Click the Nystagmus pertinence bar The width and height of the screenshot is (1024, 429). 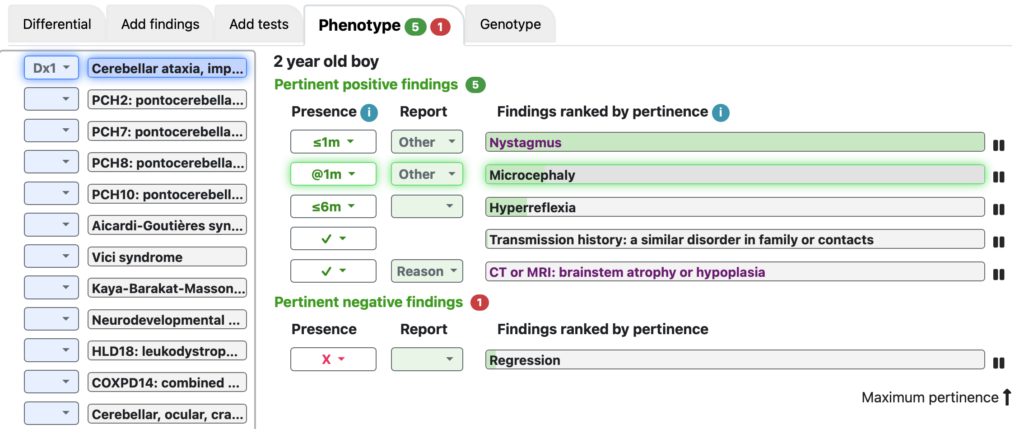tap(735, 142)
